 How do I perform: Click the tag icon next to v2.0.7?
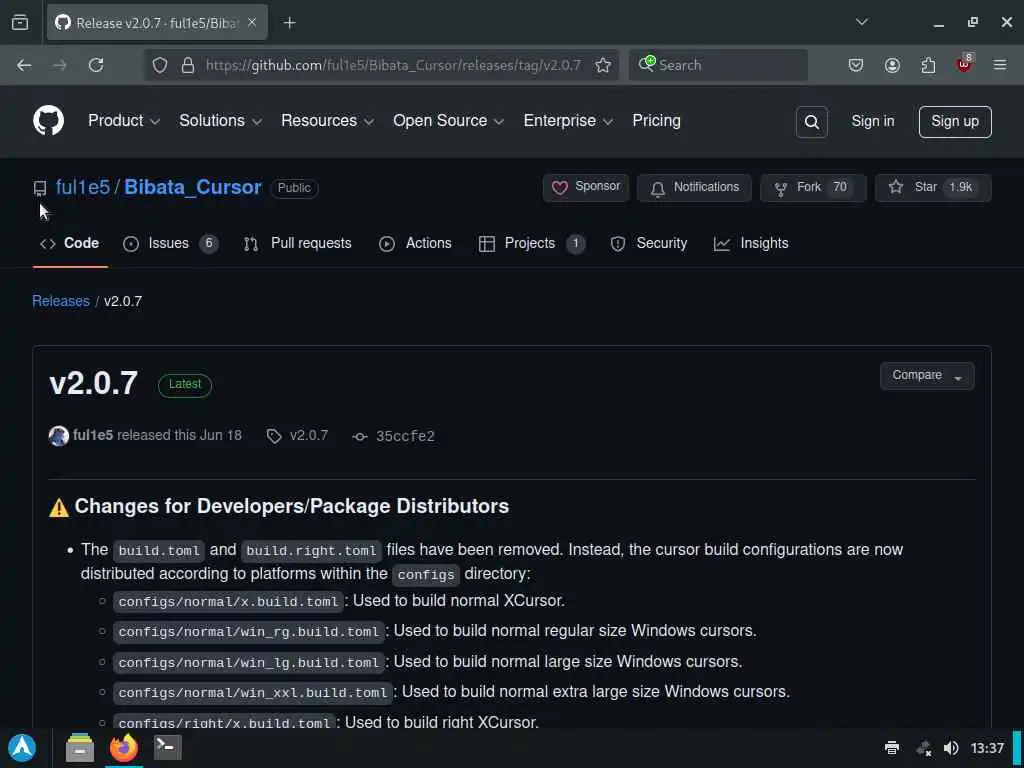[x=274, y=436]
